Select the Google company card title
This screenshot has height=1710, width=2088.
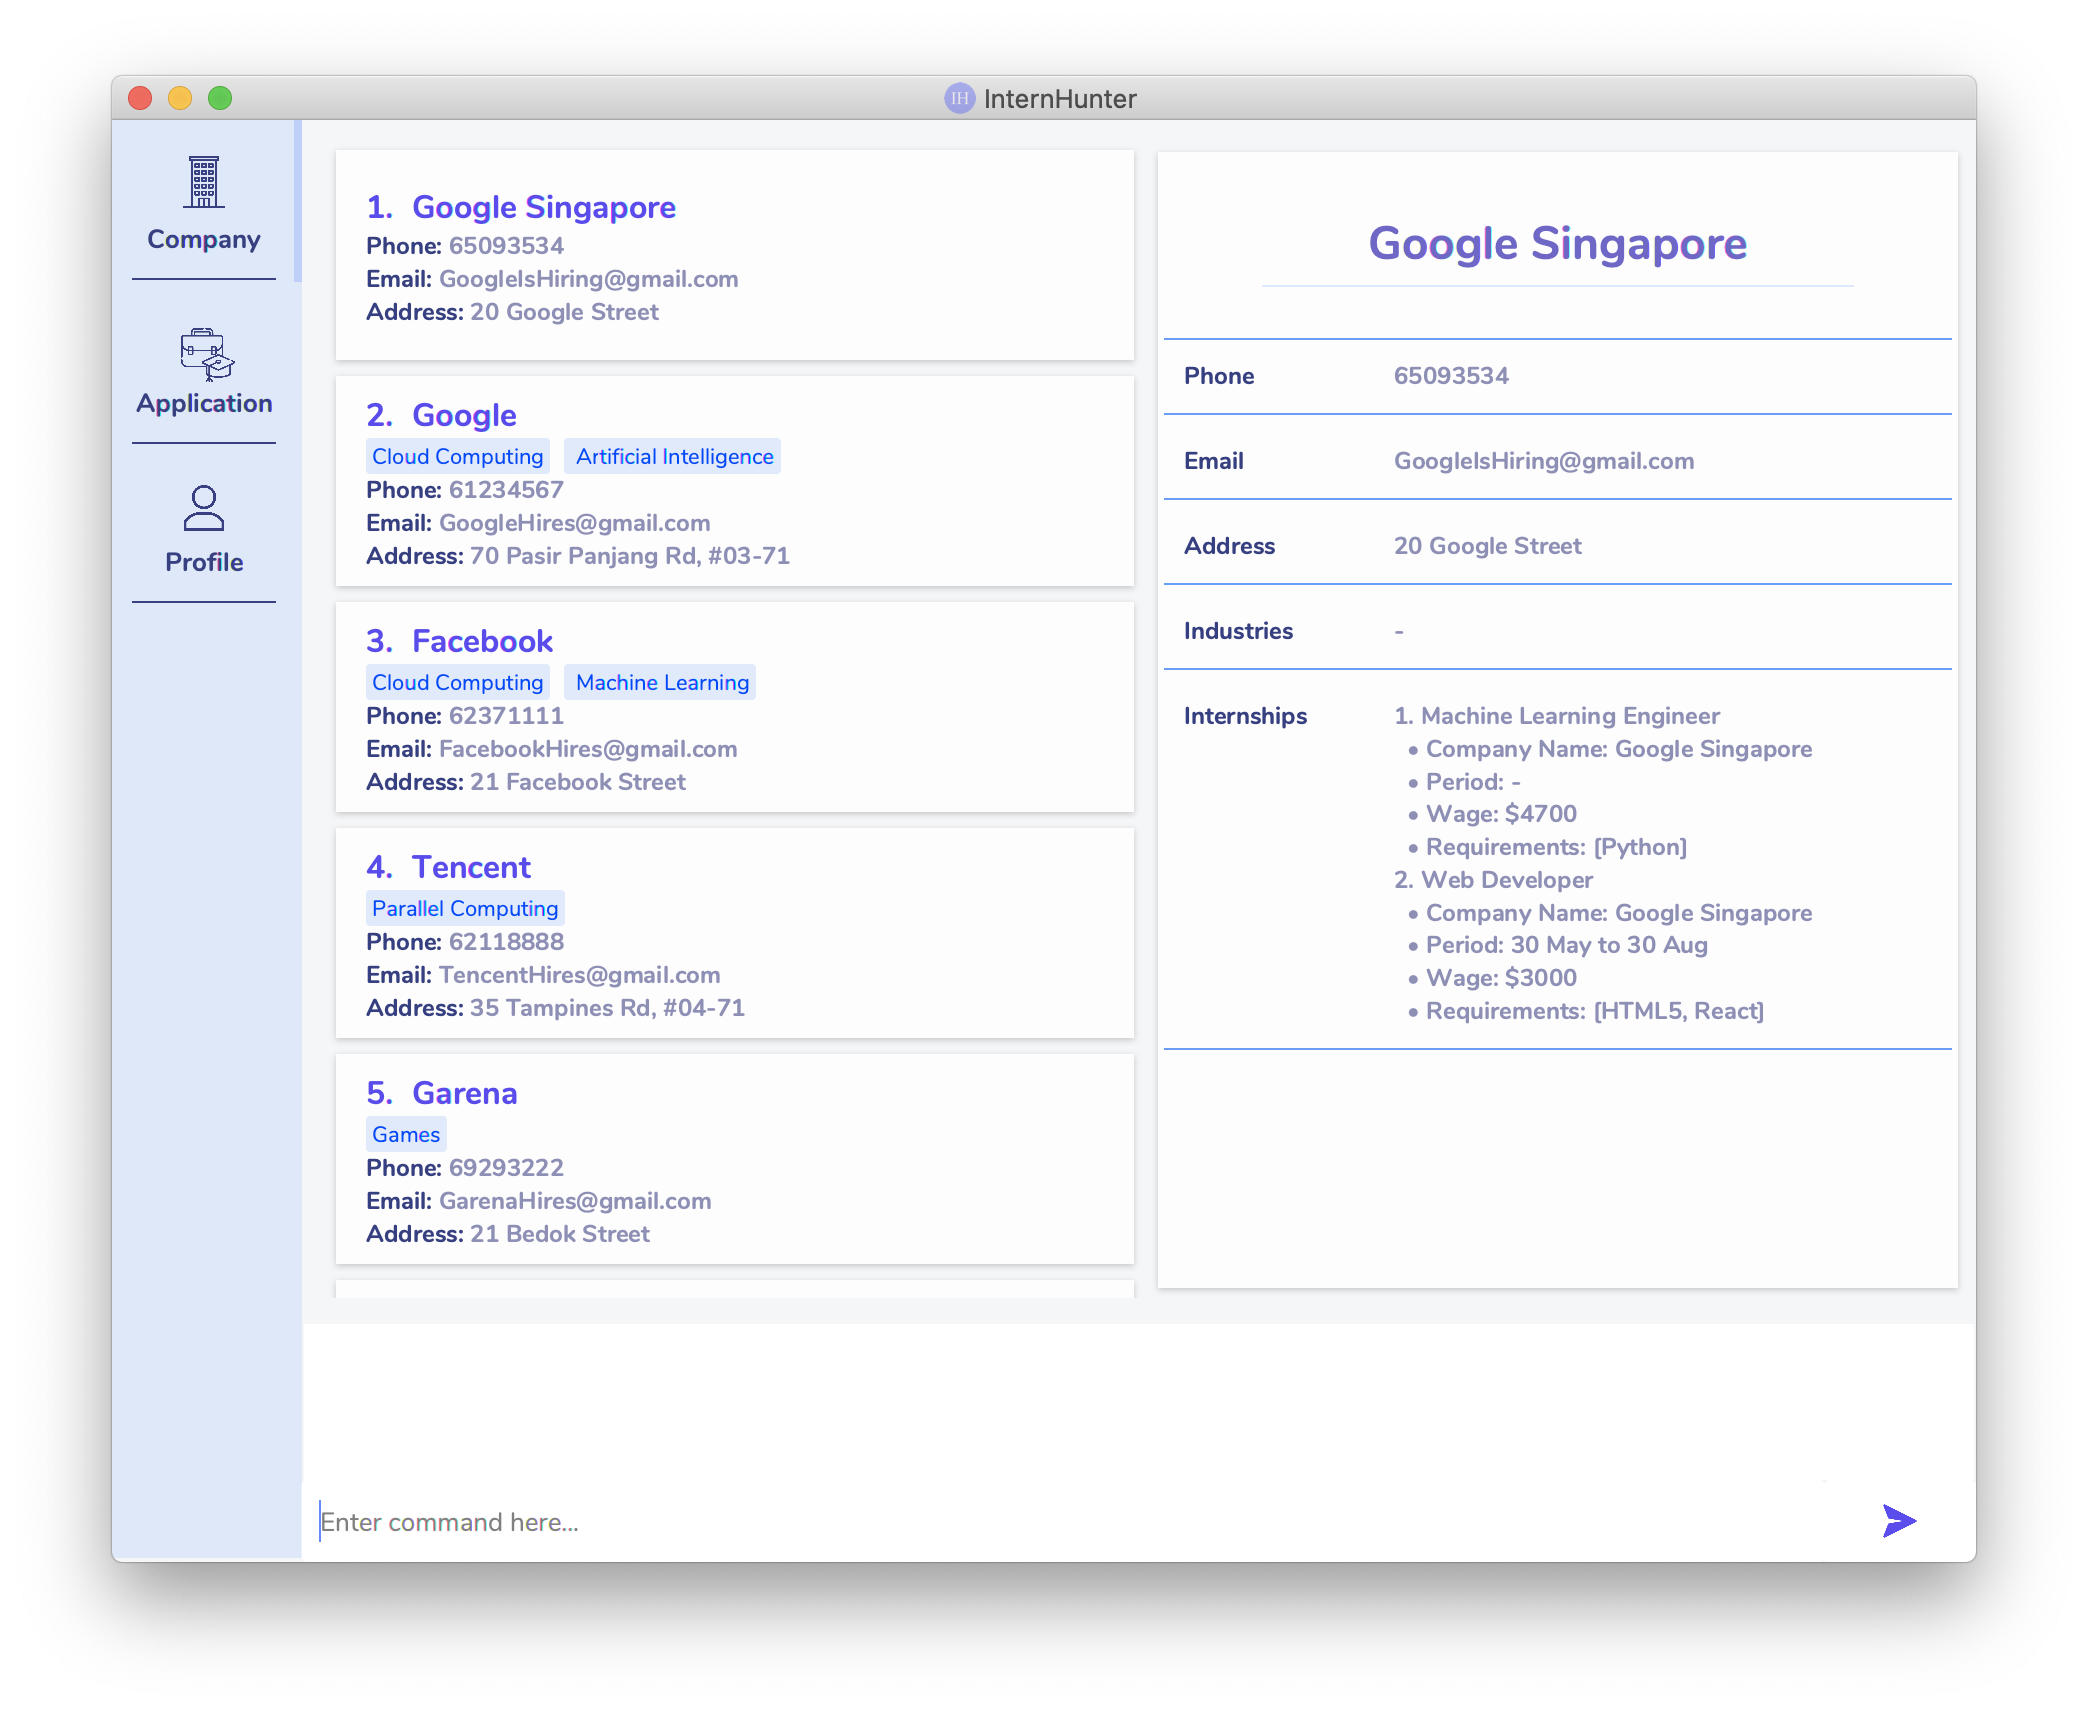pos(464,415)
